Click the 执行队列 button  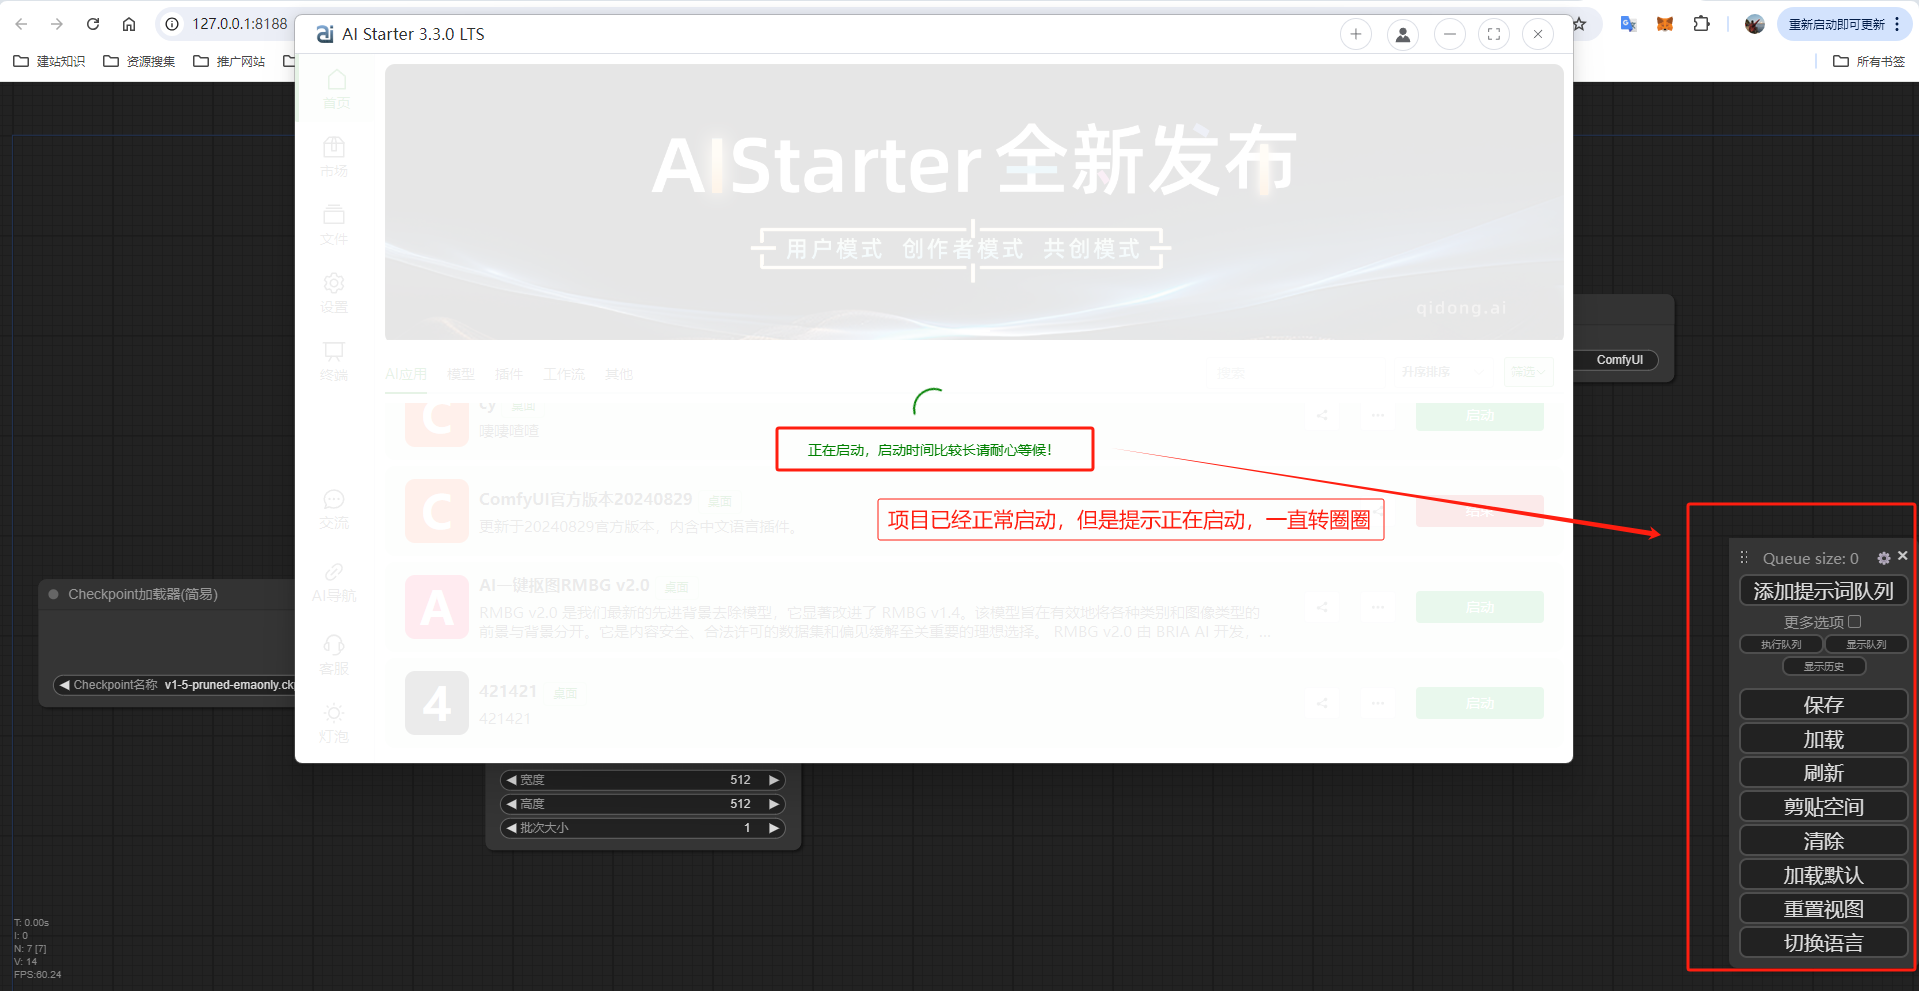[1781, 644]
